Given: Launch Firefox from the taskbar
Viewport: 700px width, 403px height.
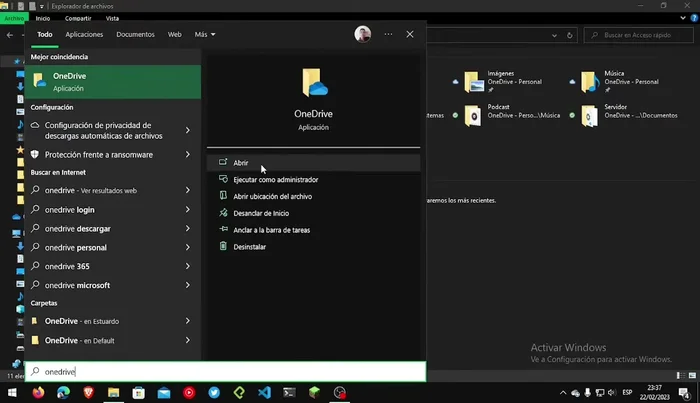Looking at the screenshot, I should tap(38, 392).
